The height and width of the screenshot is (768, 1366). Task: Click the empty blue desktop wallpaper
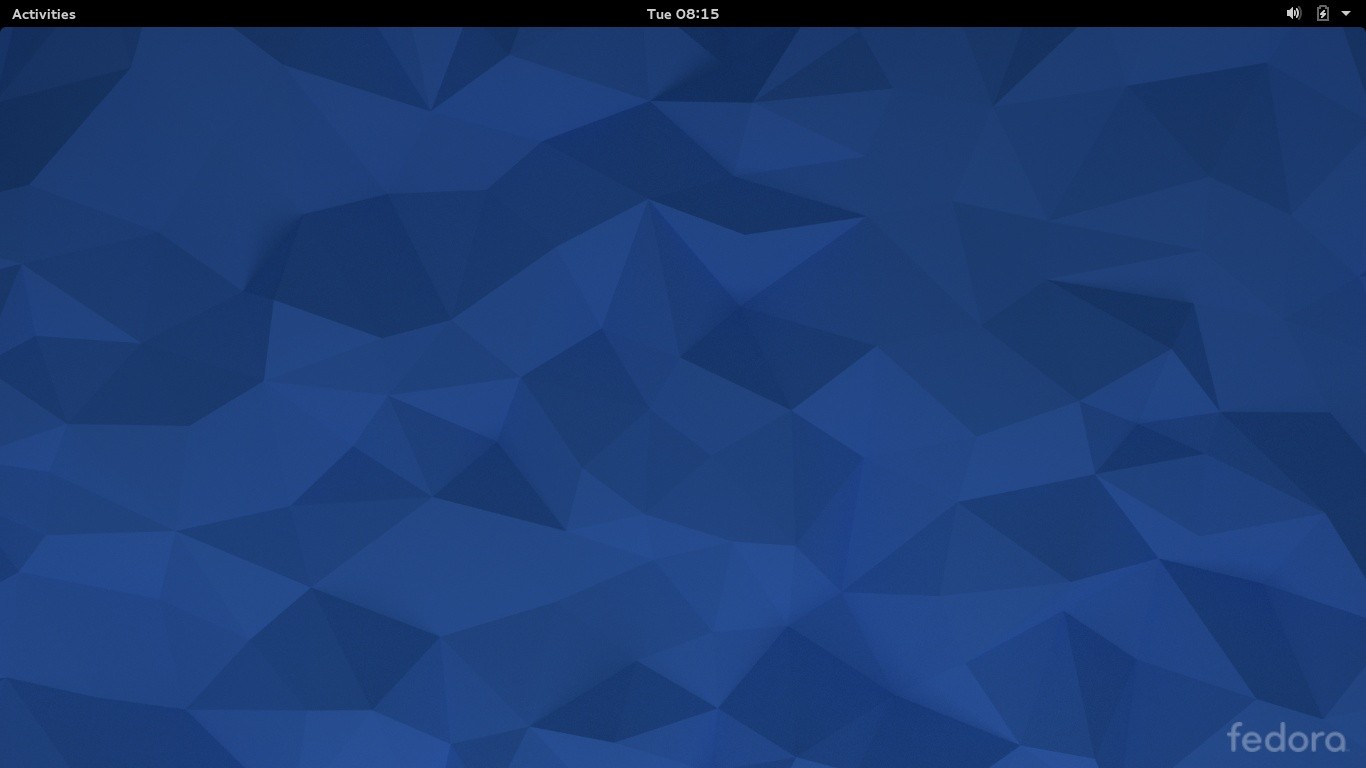[600, 400]
